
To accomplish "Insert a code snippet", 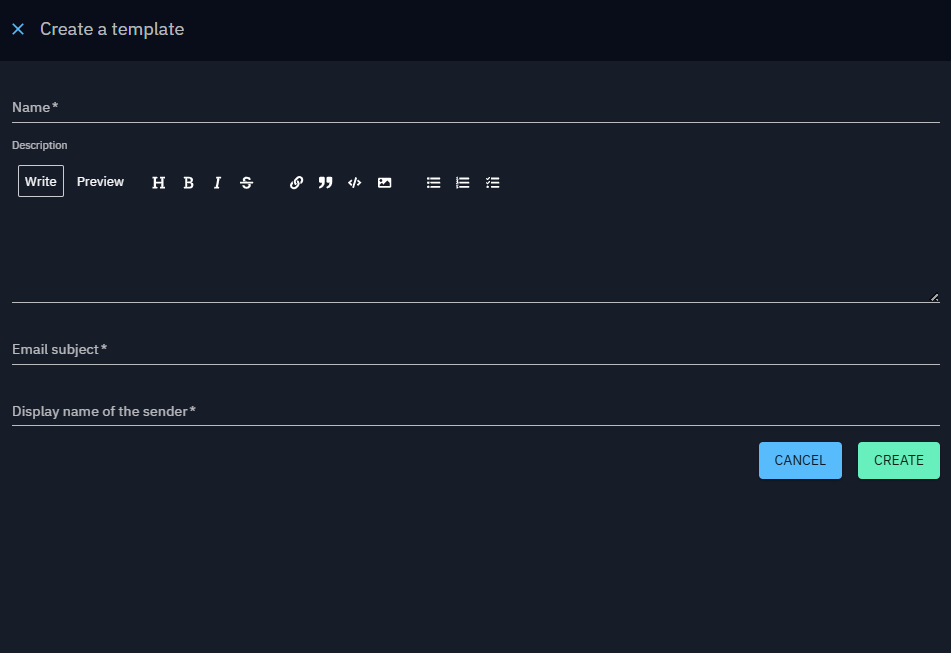I will tap(354, 183).
